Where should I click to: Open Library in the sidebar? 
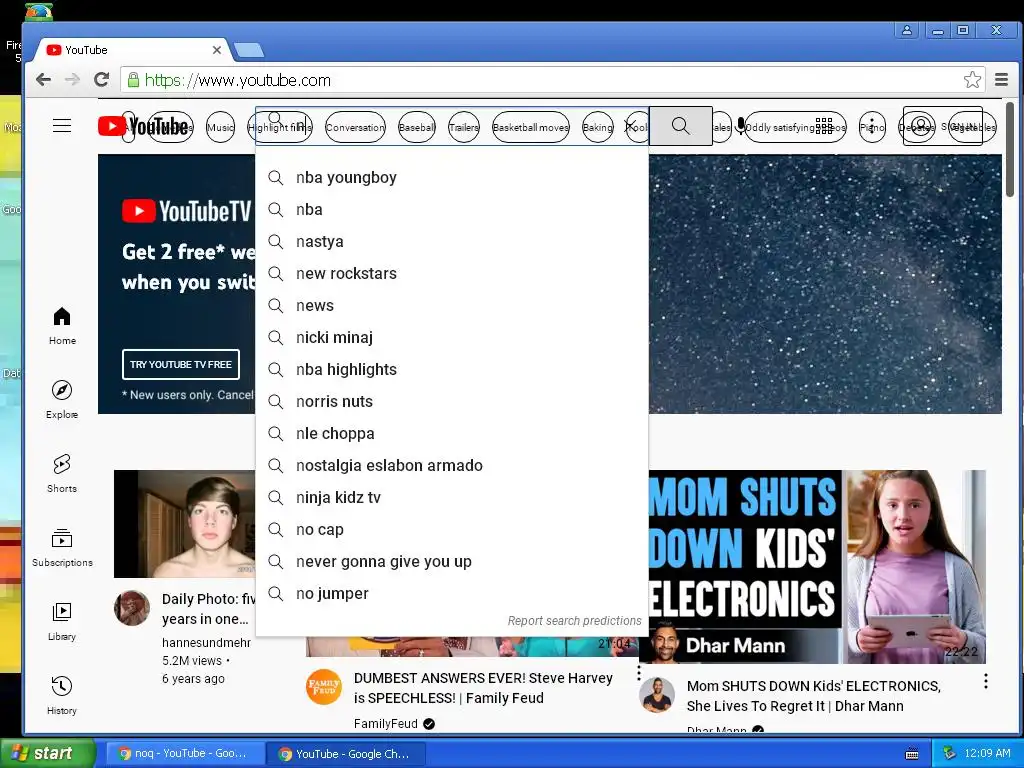(x=62, y=621)
